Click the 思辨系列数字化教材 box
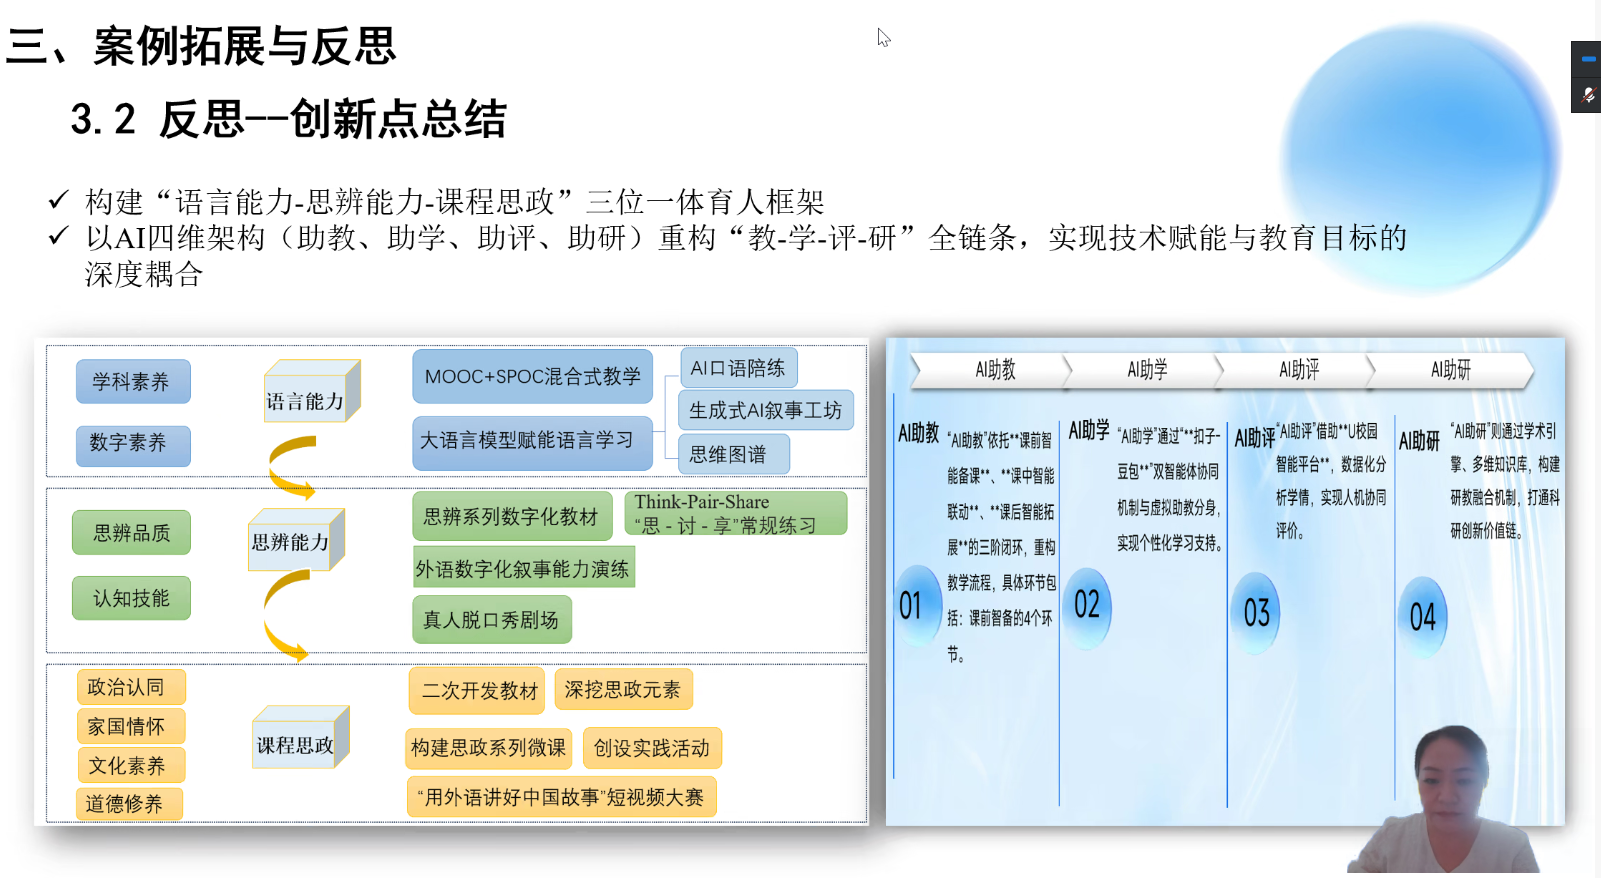Screen dimensions: 1601x878 pos(512,516)
